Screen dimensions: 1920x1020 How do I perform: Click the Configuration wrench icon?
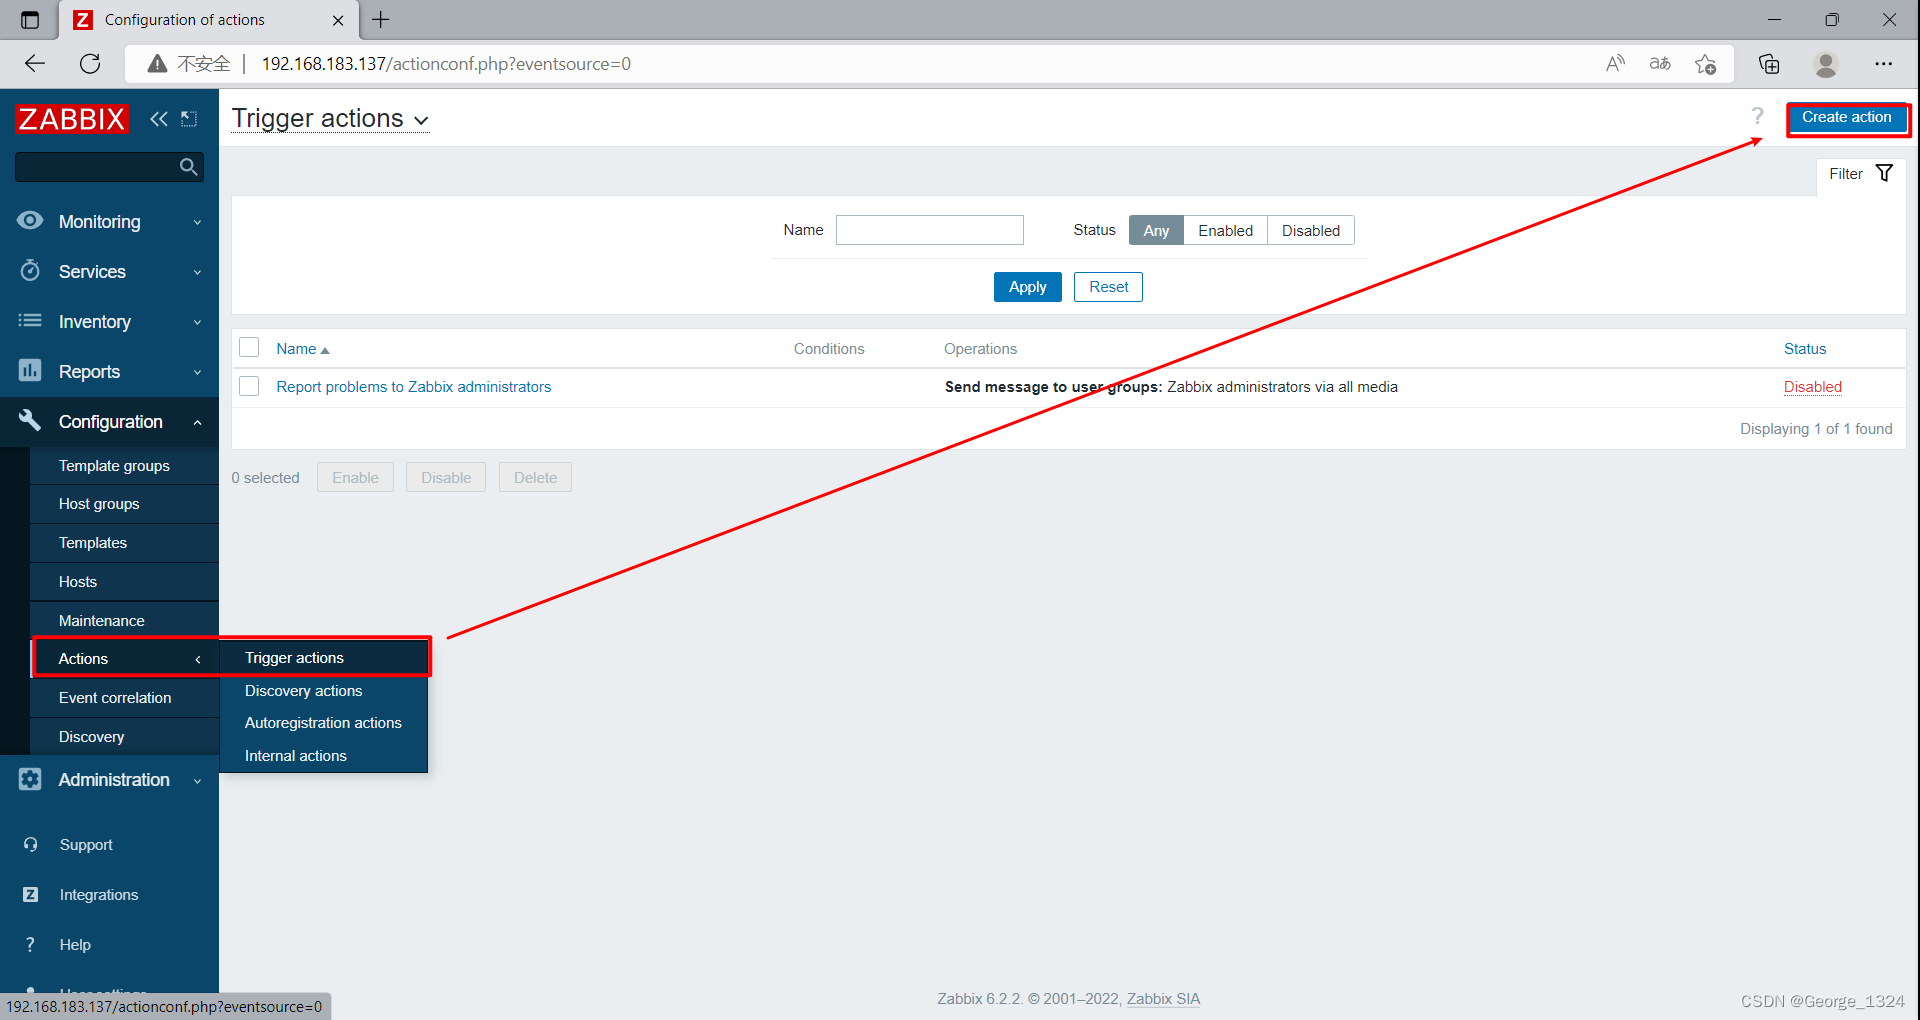pyautogui.click(x=30, y=421)
